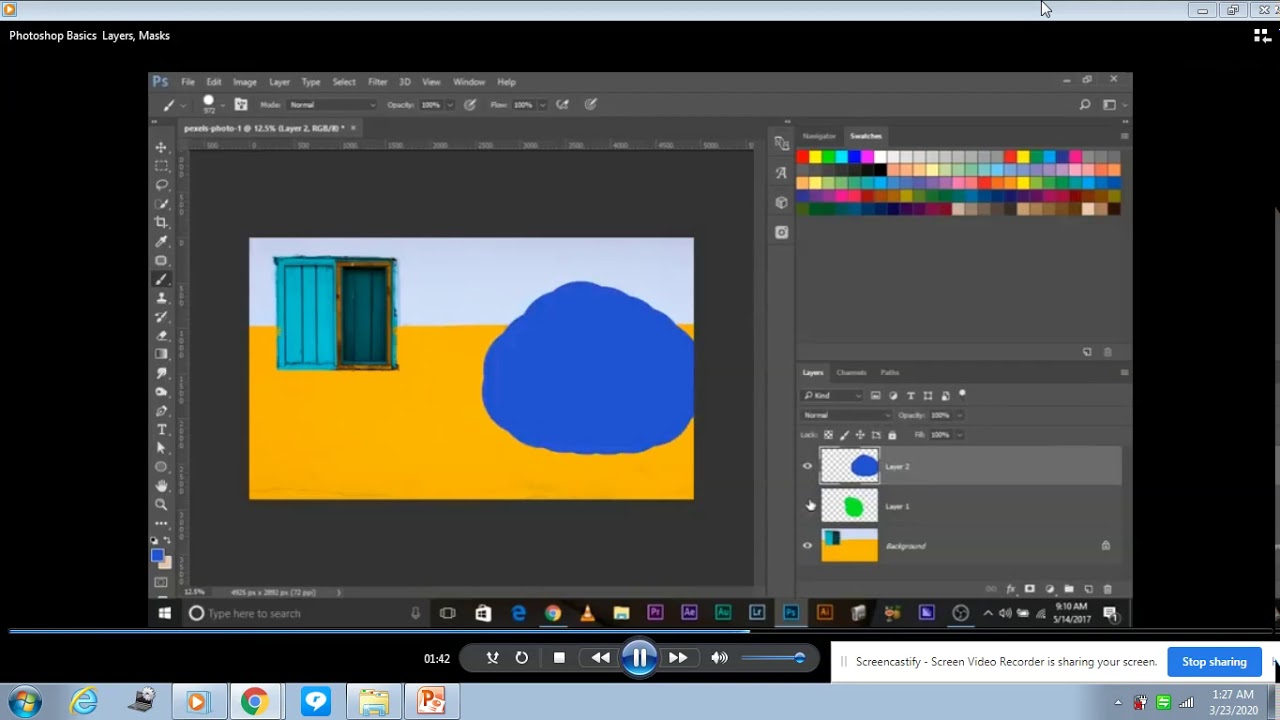Image resolution: width=1280 pixels, height=720 pixels.
Task: Toggle visibility of Layer 1
Action: coord(808,506)
